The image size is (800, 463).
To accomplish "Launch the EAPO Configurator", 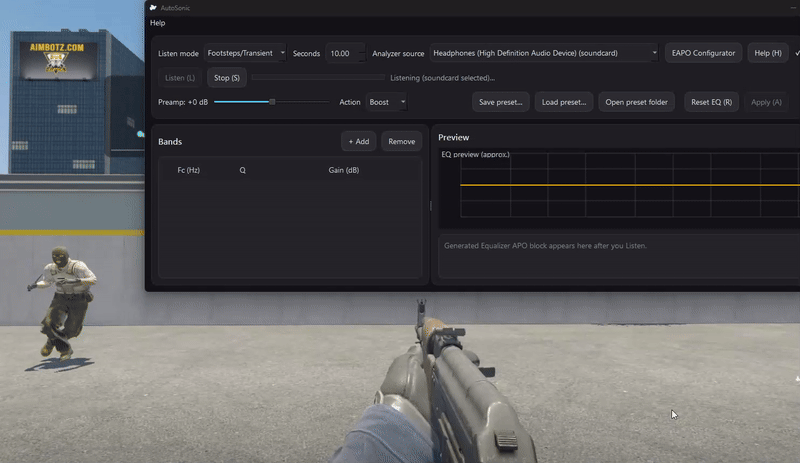I will 703,53.
